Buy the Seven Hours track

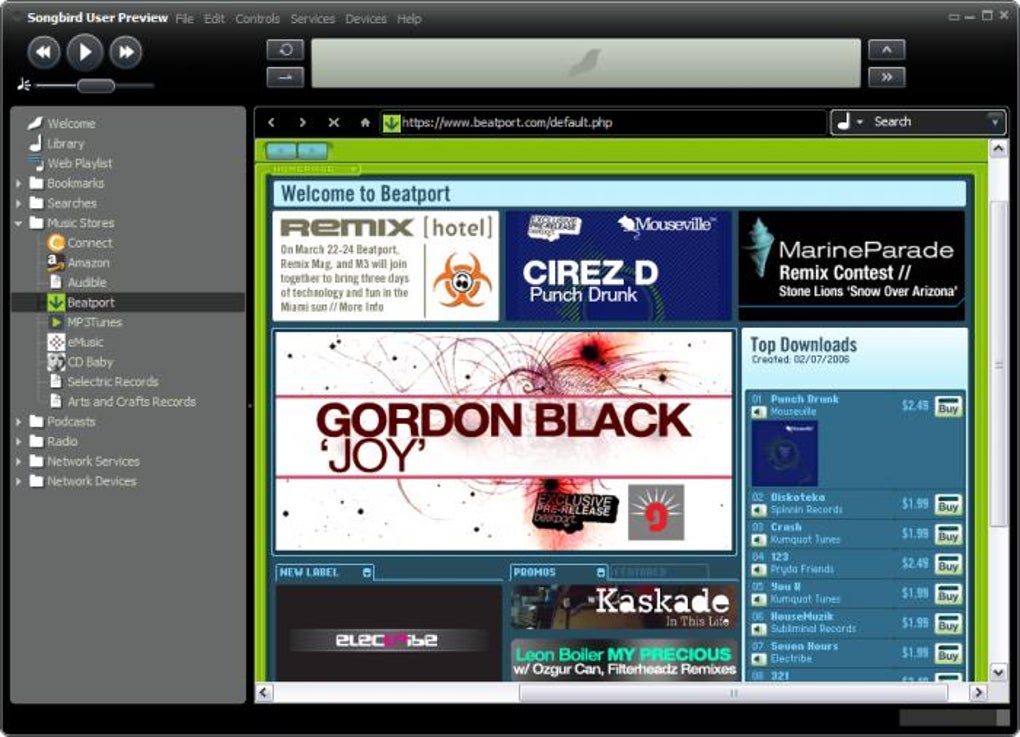click(948, 654)
